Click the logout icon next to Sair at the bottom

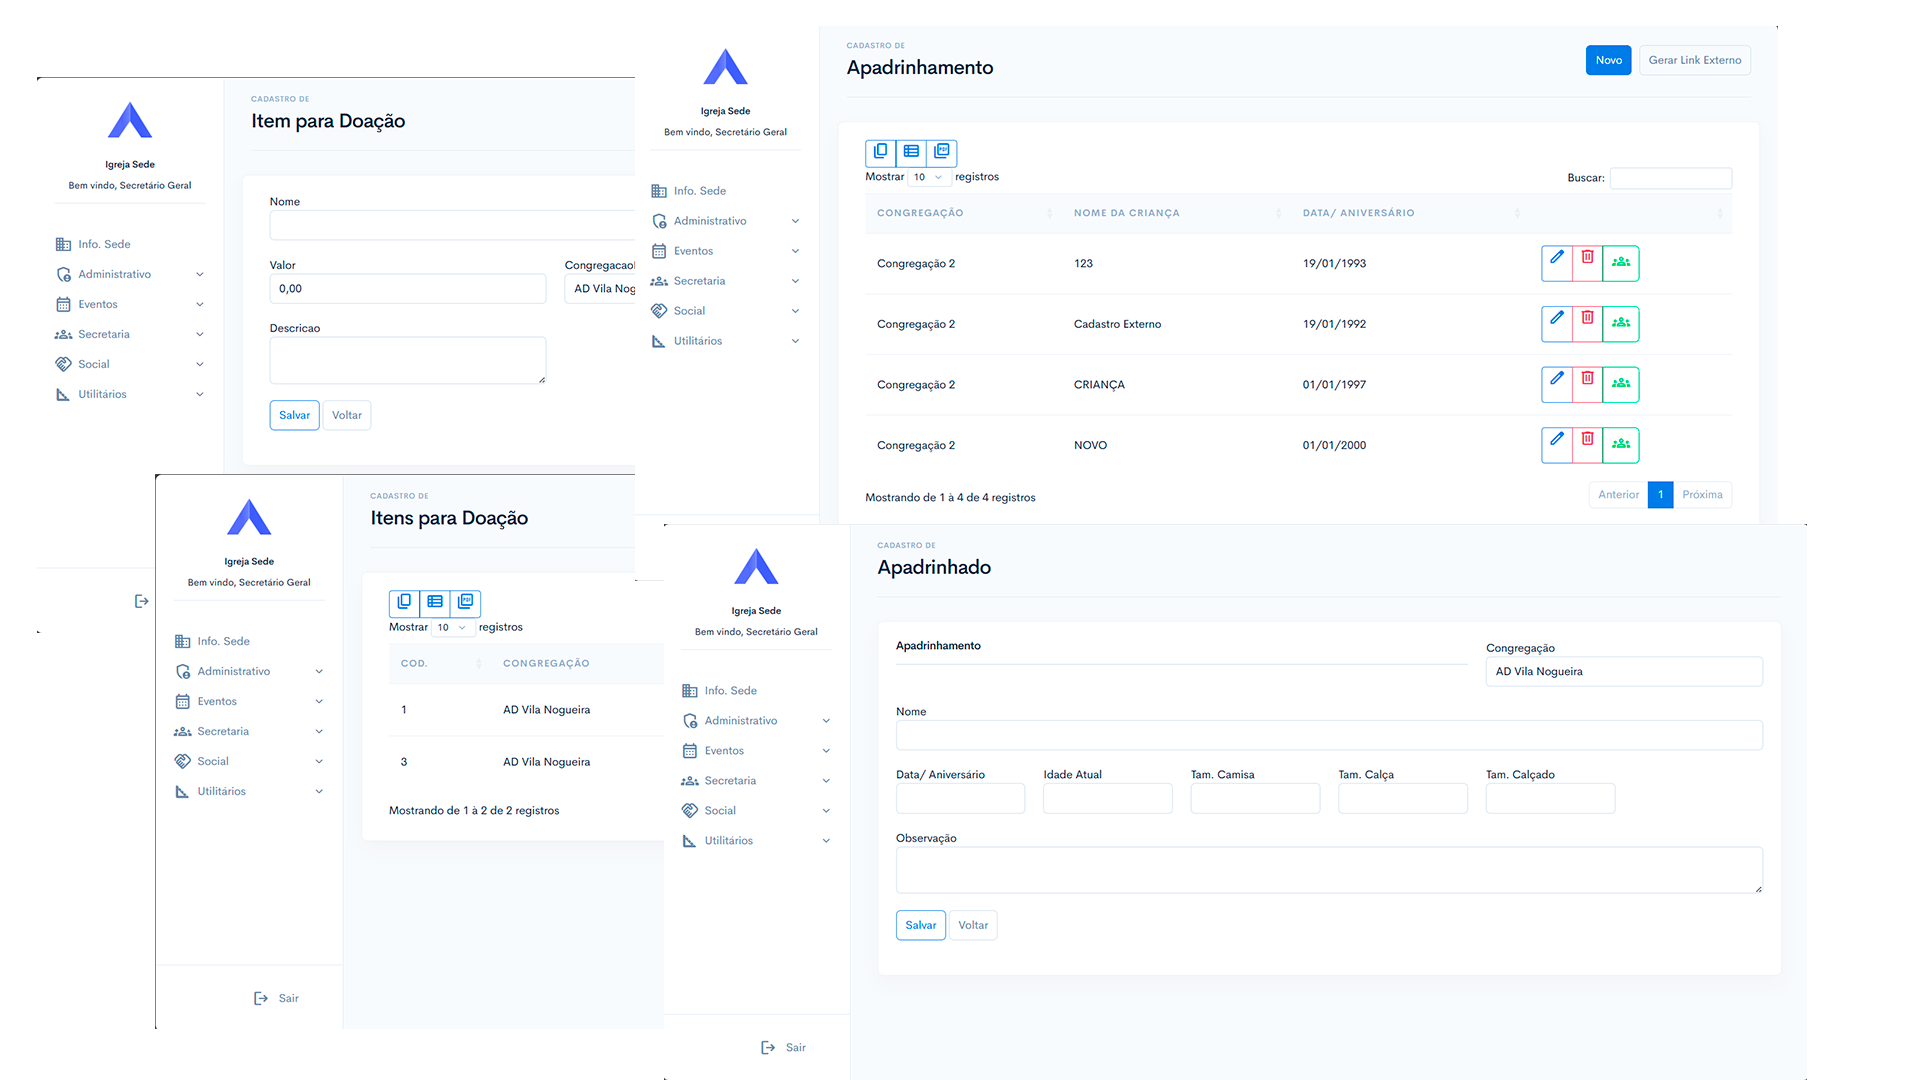click(768, 1047)
